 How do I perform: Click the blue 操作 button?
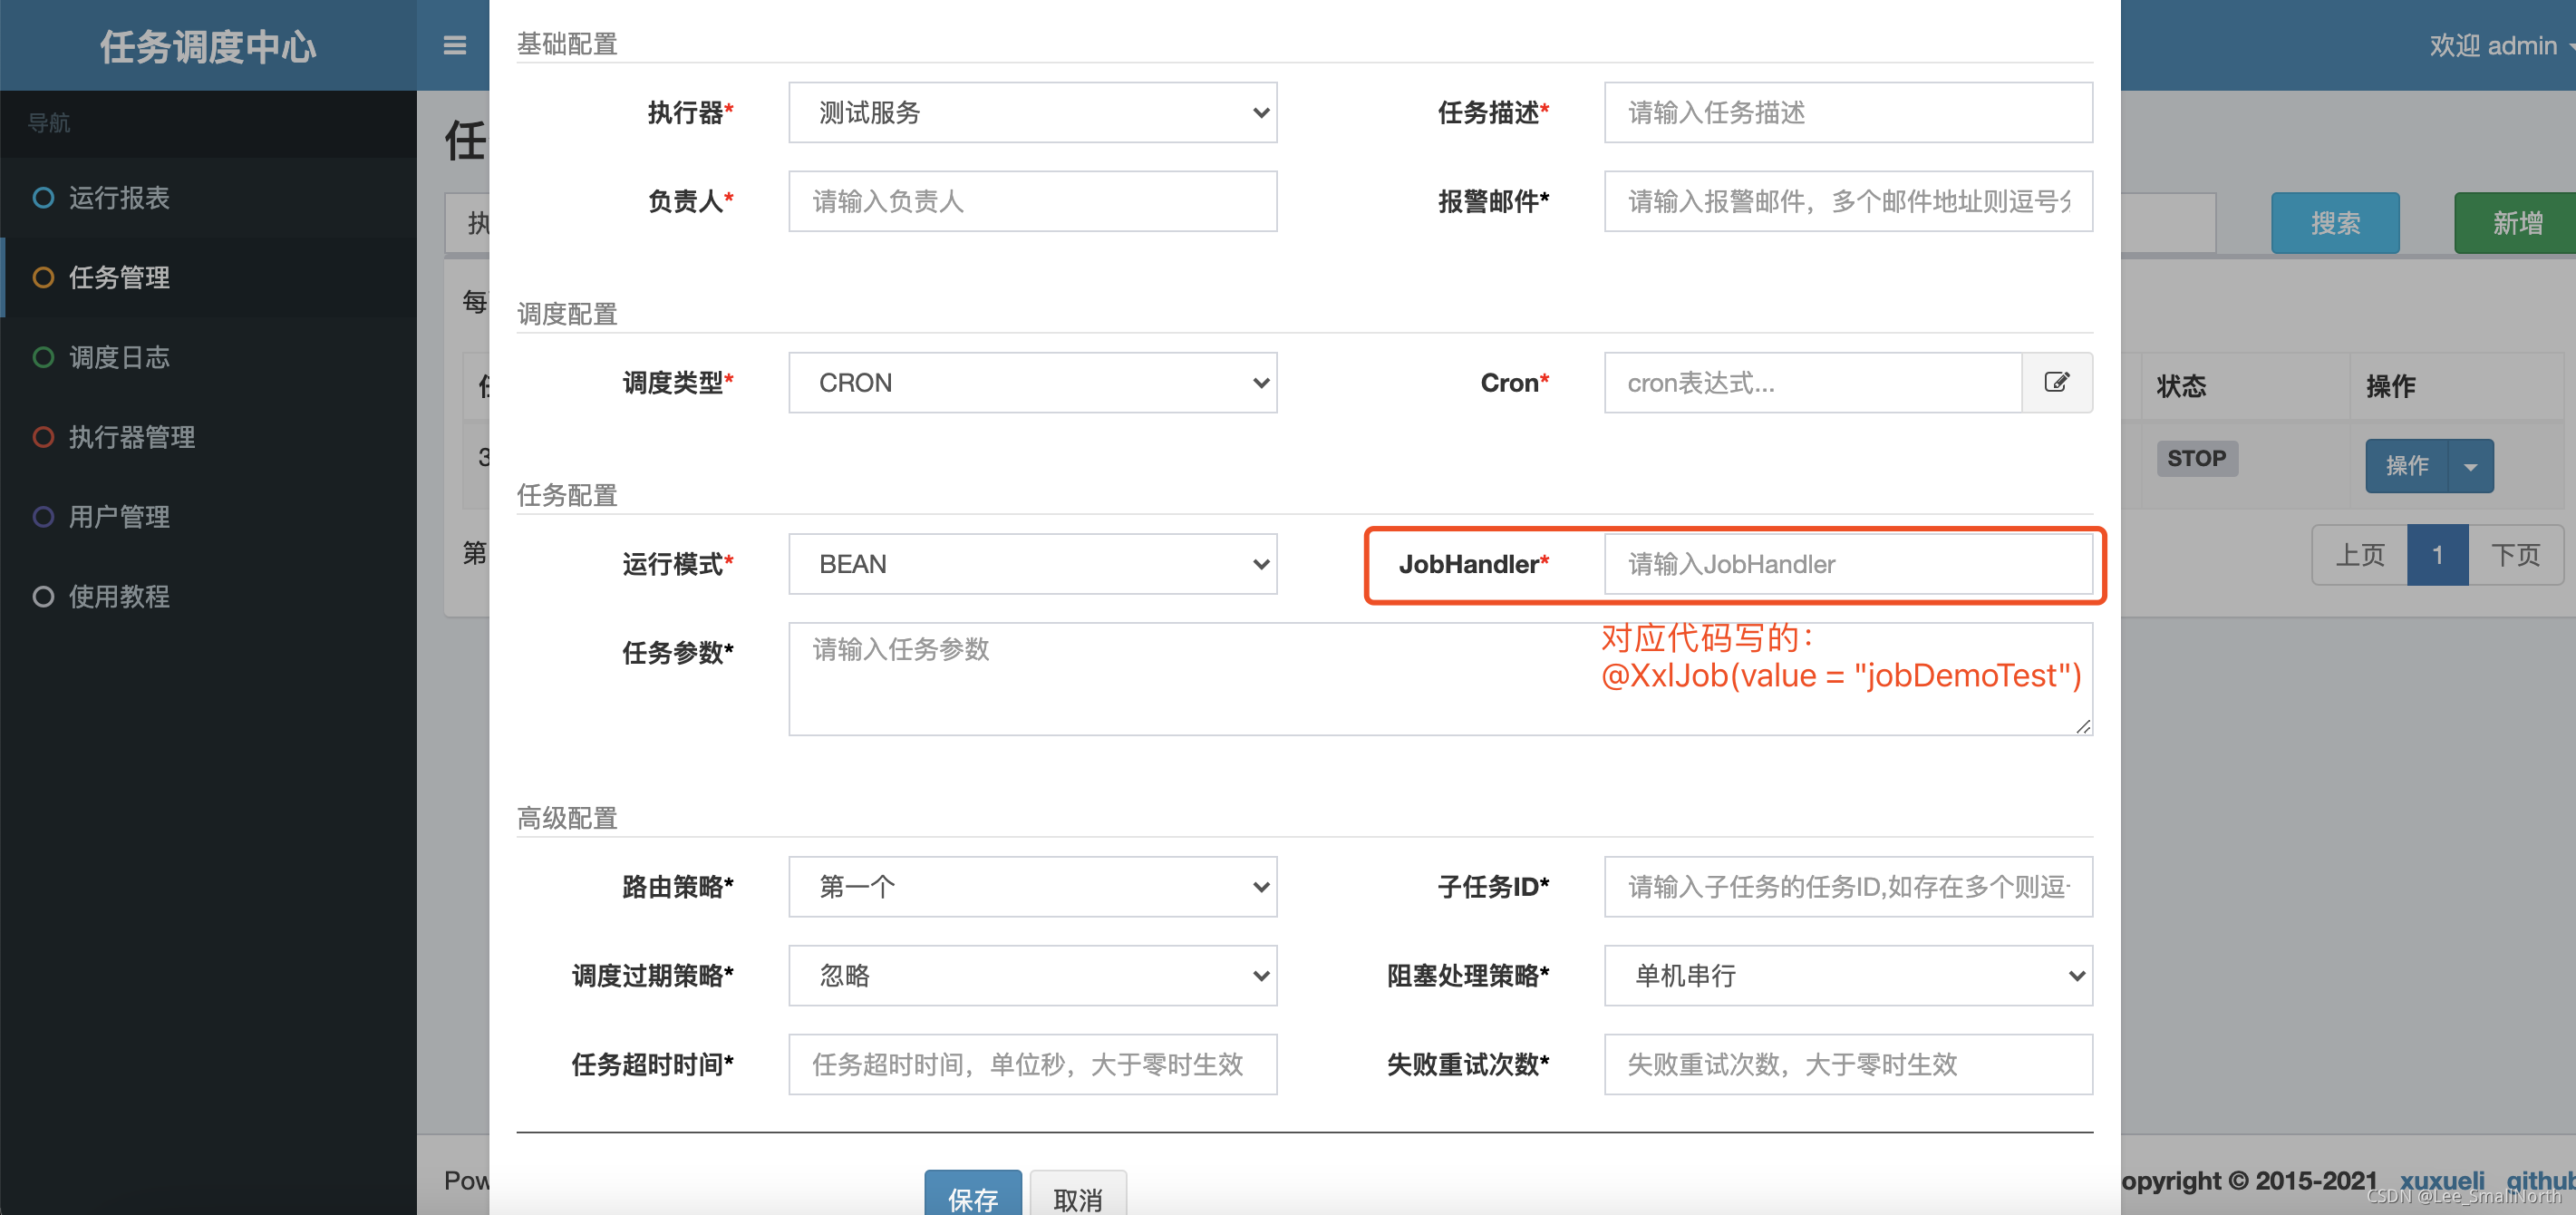pyautogui.click(x=2407, y=466)
